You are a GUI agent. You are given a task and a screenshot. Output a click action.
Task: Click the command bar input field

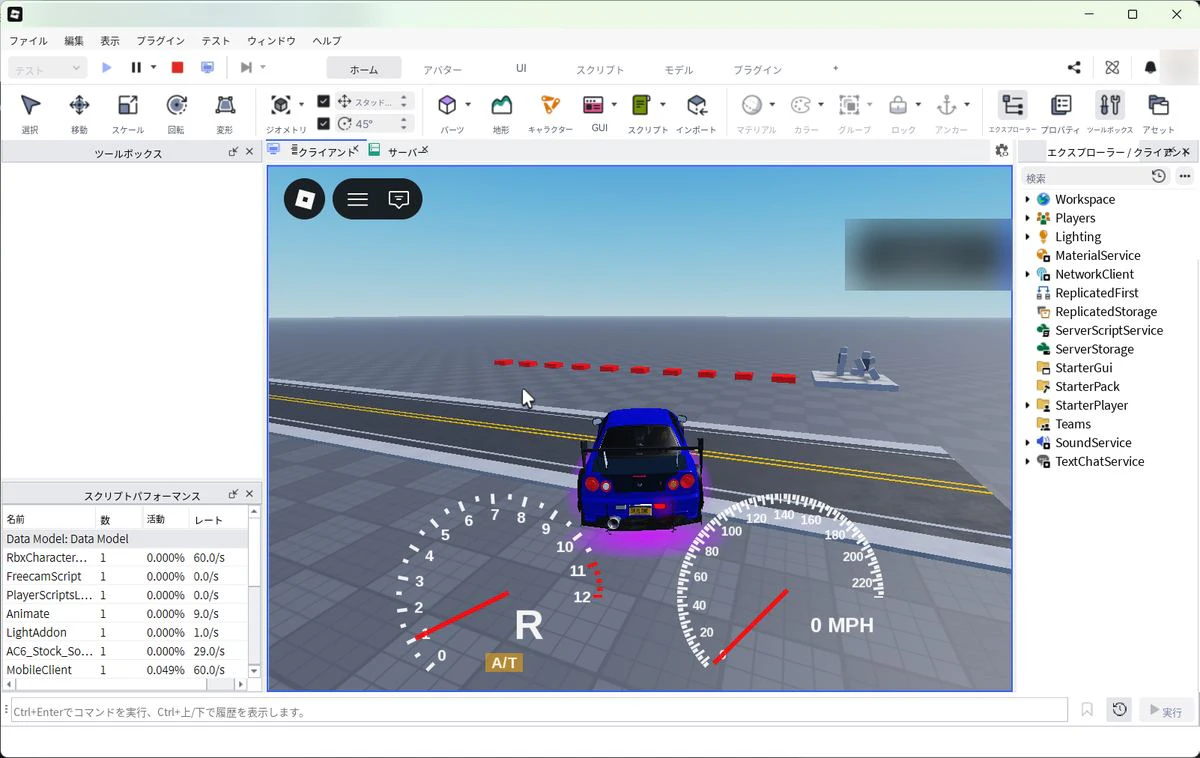point(539,711)
